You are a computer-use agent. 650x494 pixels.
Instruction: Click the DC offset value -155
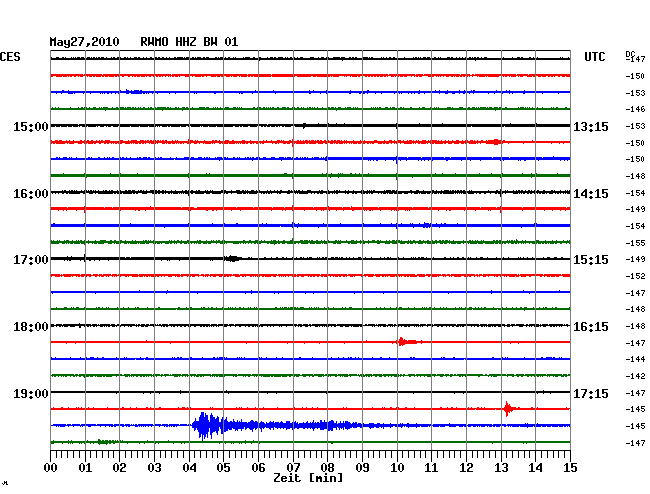(635, 243)
